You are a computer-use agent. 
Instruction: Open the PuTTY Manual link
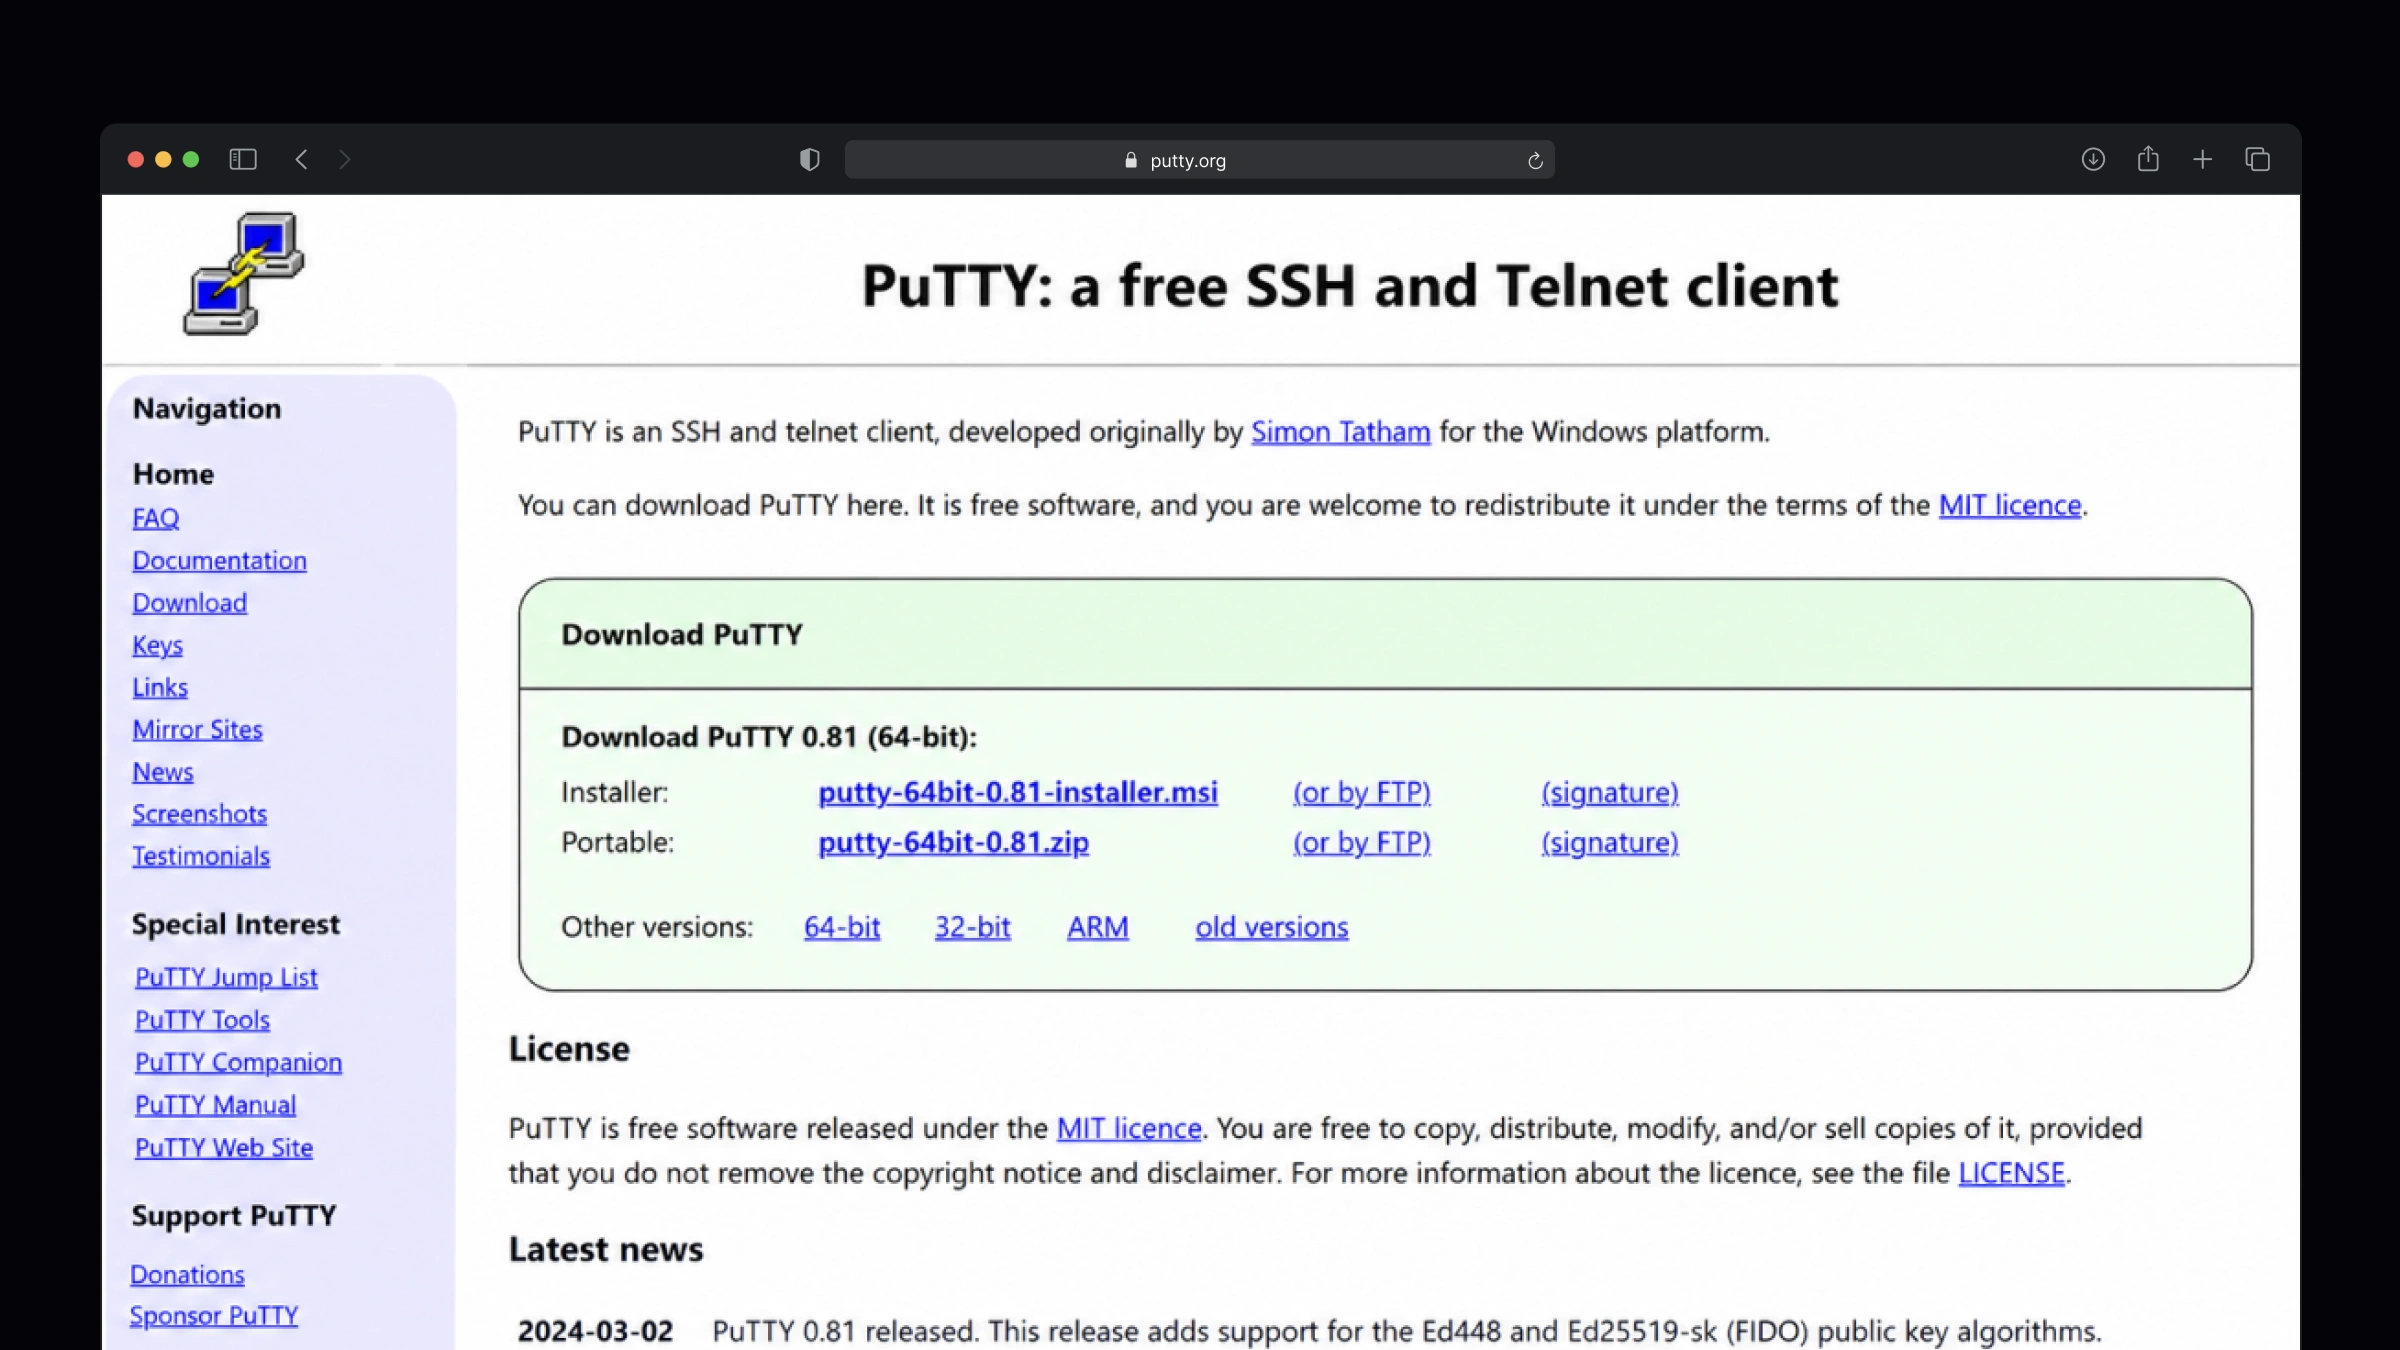pyautogui.click(x=216, y=1104)
